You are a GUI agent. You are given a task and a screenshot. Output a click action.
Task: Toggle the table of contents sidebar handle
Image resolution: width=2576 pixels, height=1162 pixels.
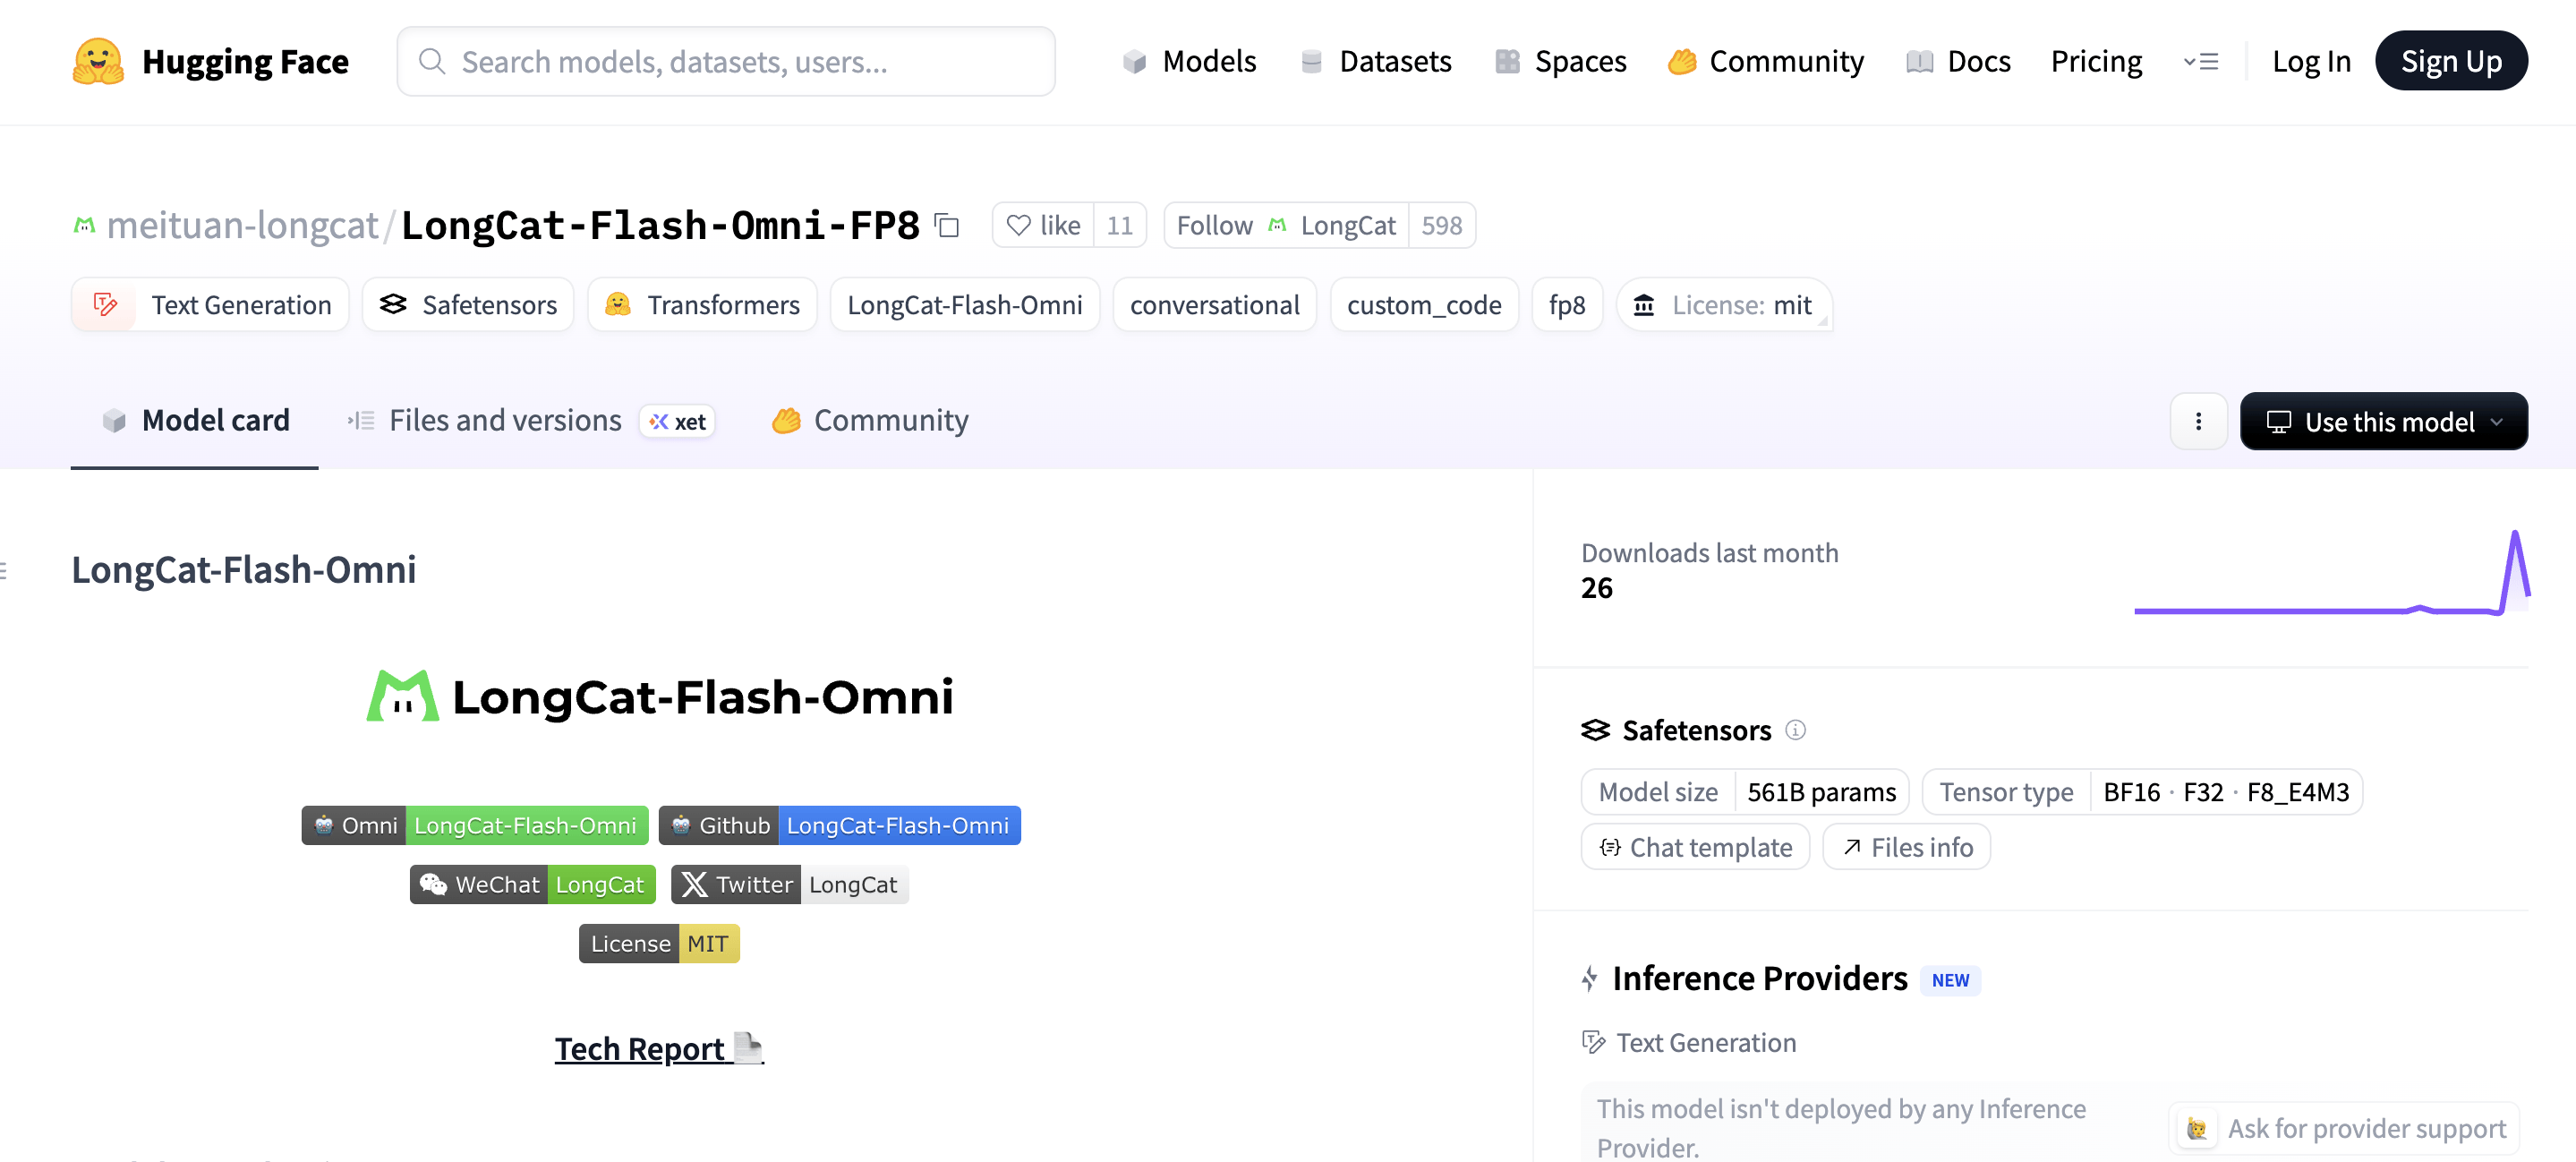coord(4,570)
